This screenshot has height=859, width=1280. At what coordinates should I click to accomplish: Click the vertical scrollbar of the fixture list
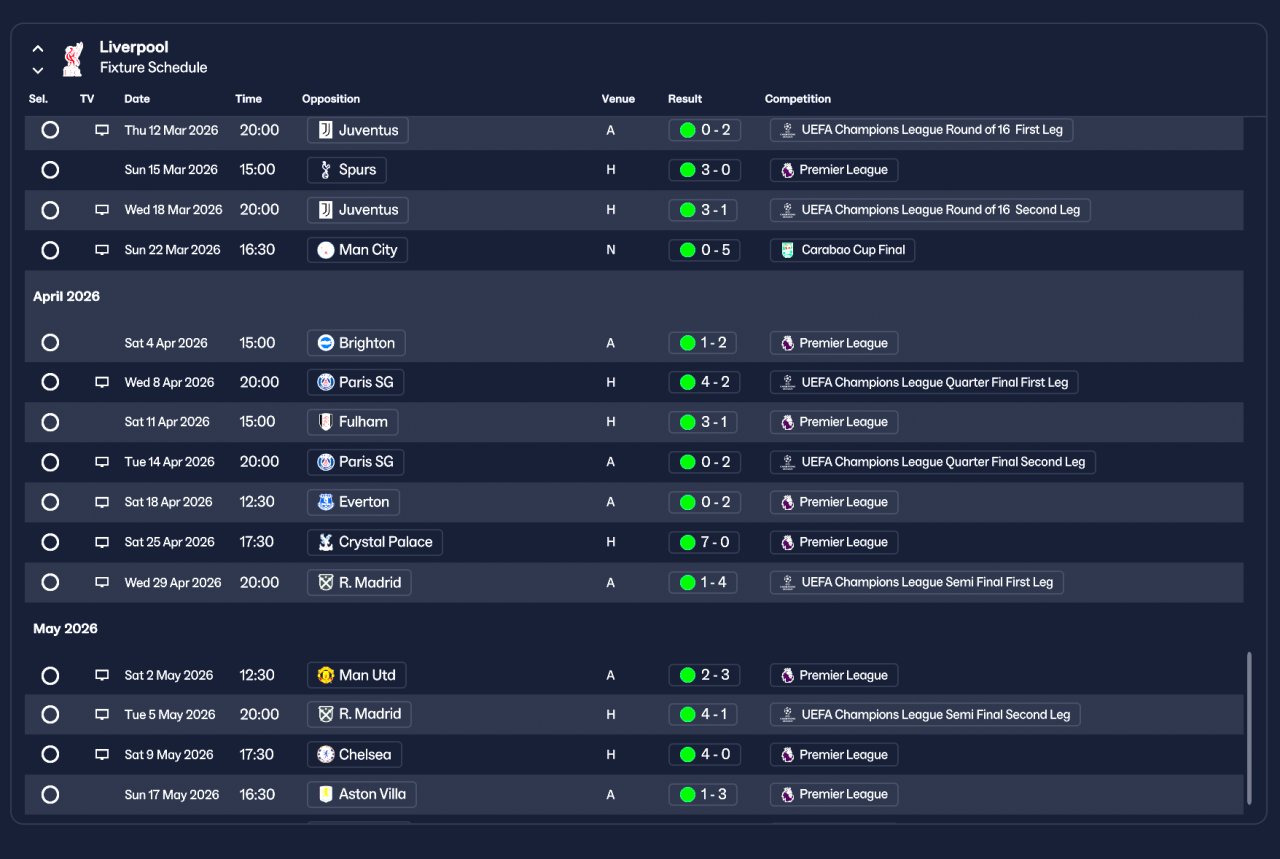(x=1249, y=729)
